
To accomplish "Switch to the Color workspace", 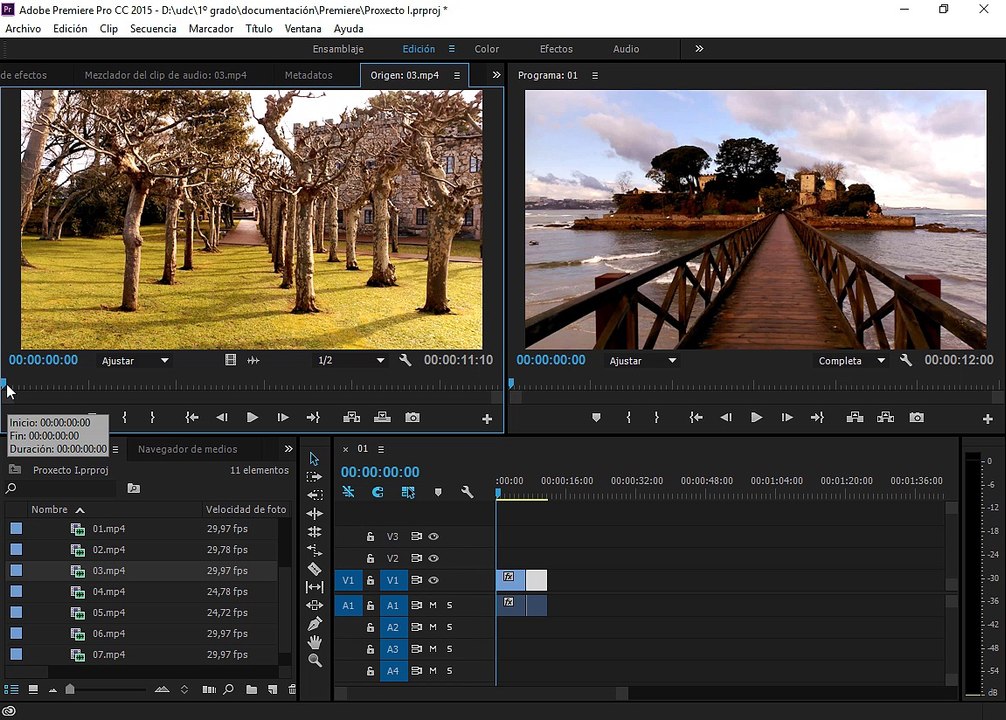I will (486, 49).
